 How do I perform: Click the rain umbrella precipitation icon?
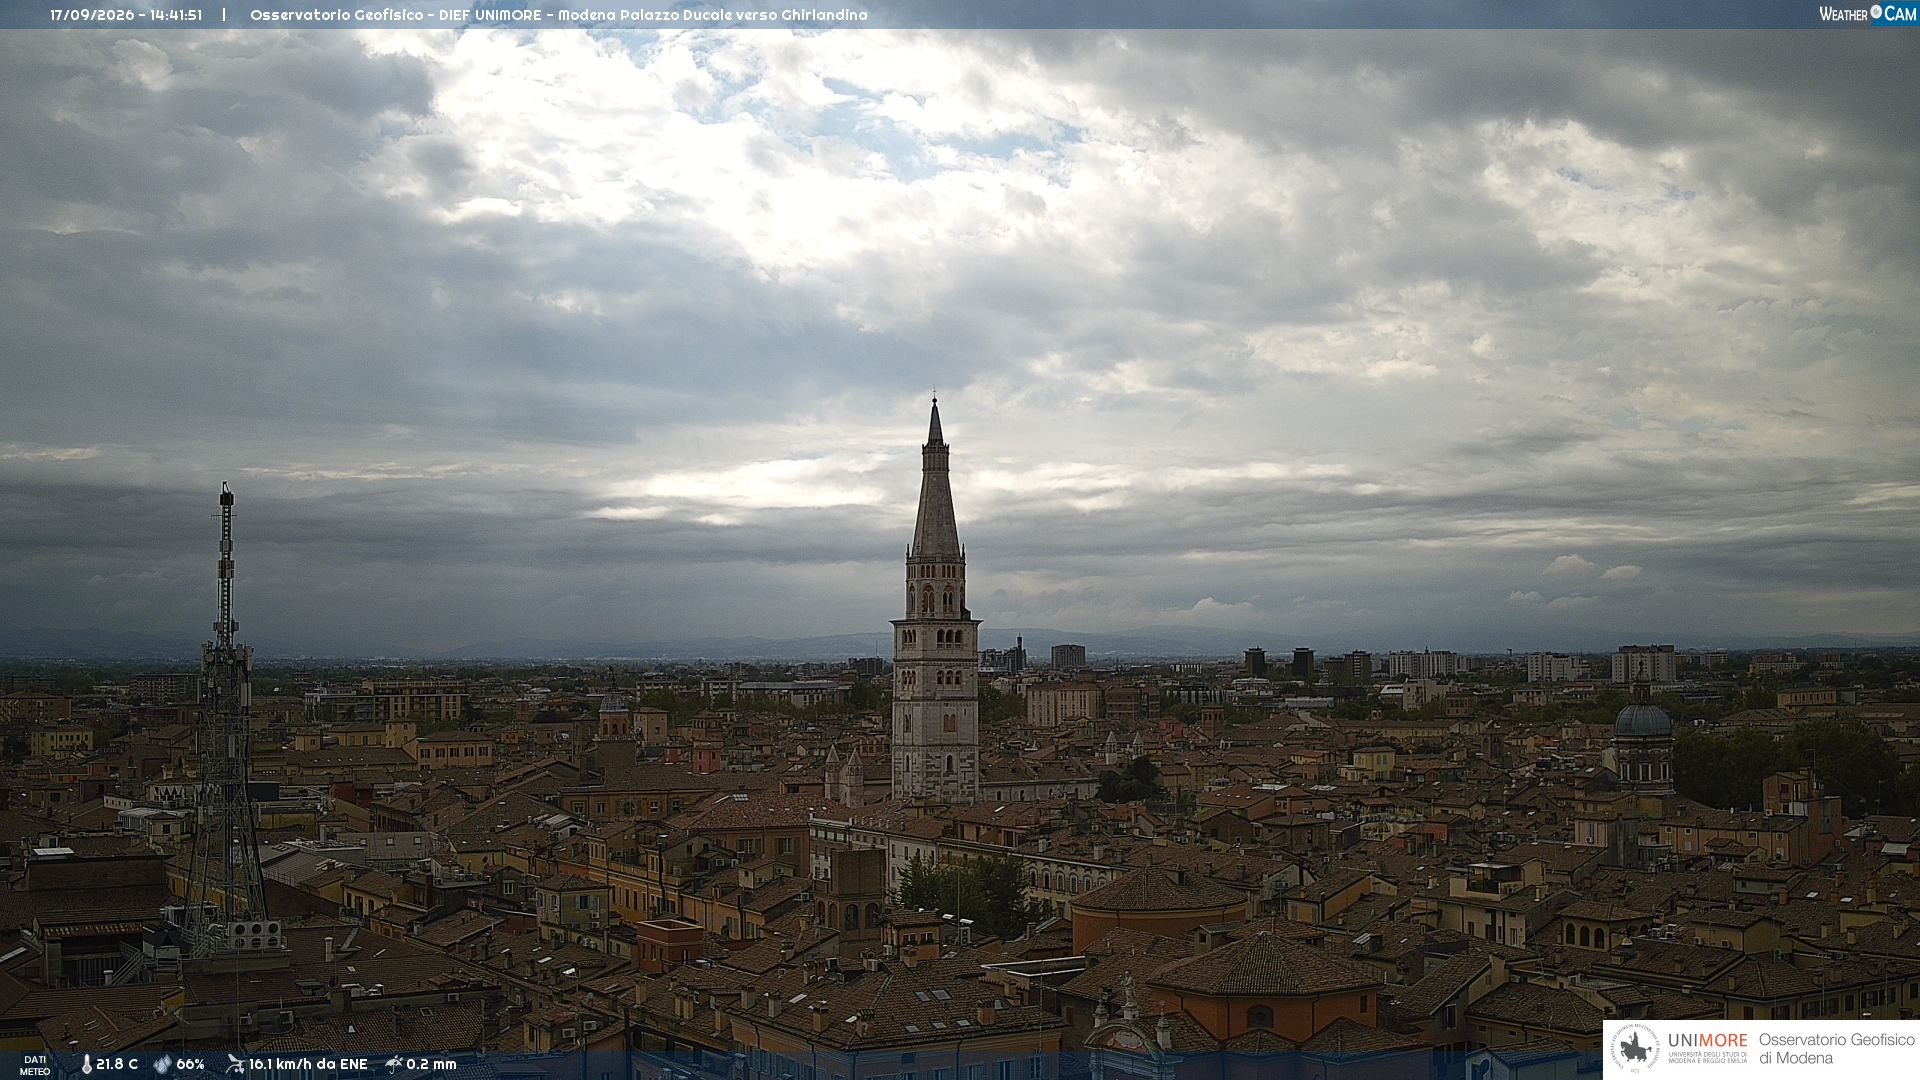[x=394, y=1065]
